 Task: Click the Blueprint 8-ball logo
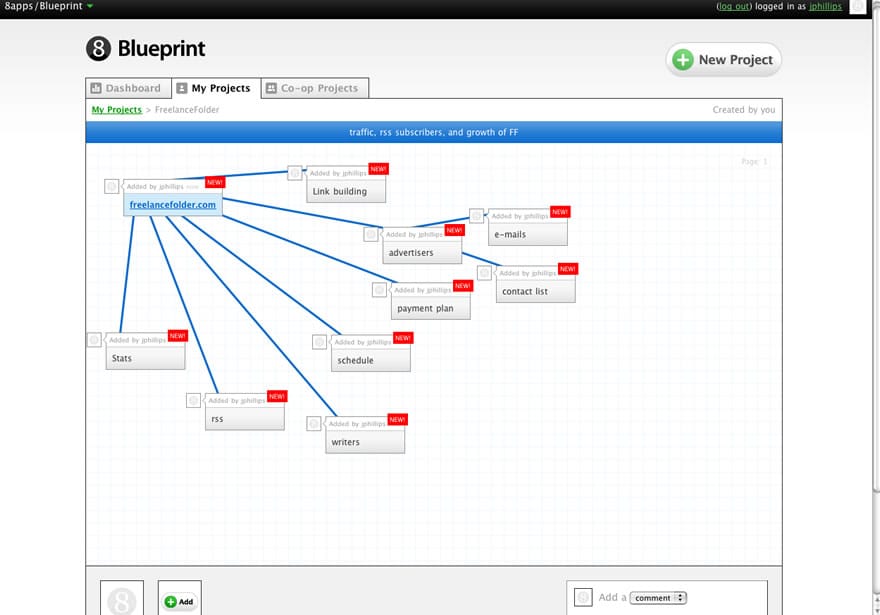[98, 49]
